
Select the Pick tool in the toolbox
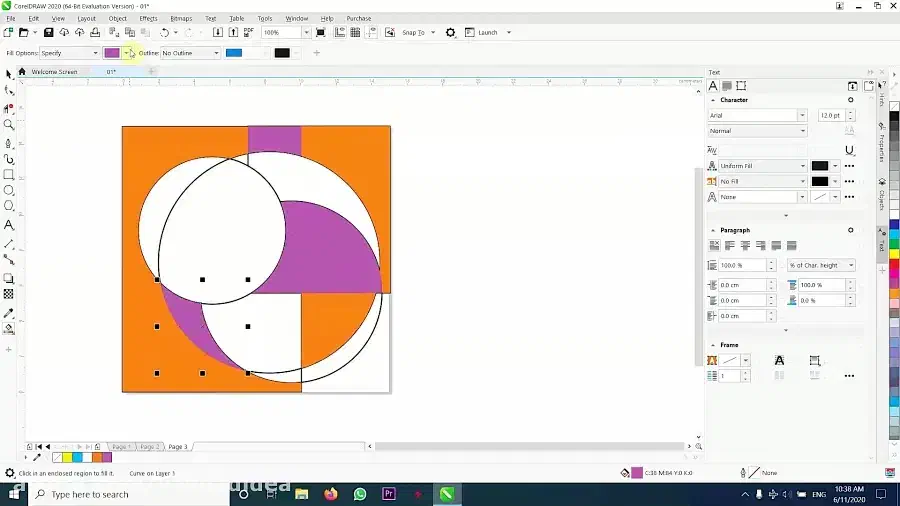pos(9,74)
